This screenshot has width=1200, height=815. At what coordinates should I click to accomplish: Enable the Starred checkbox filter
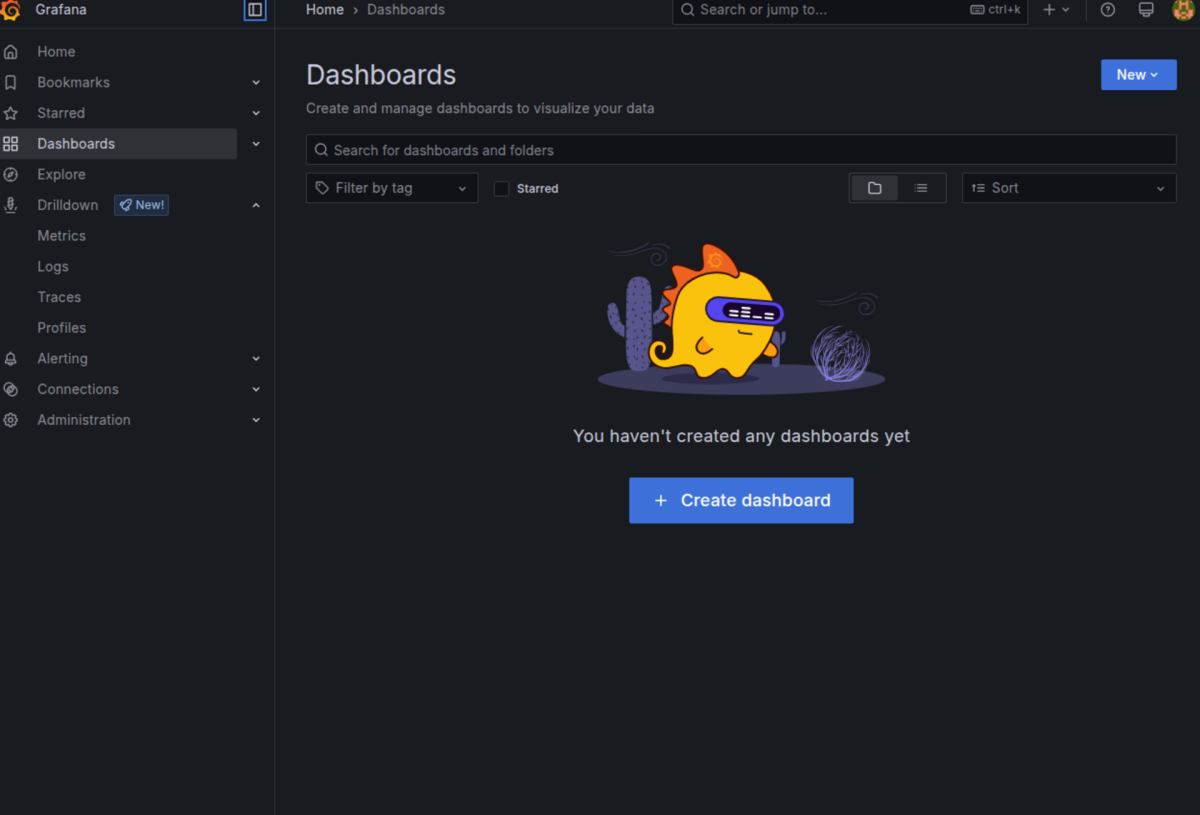tap(502, 188)
